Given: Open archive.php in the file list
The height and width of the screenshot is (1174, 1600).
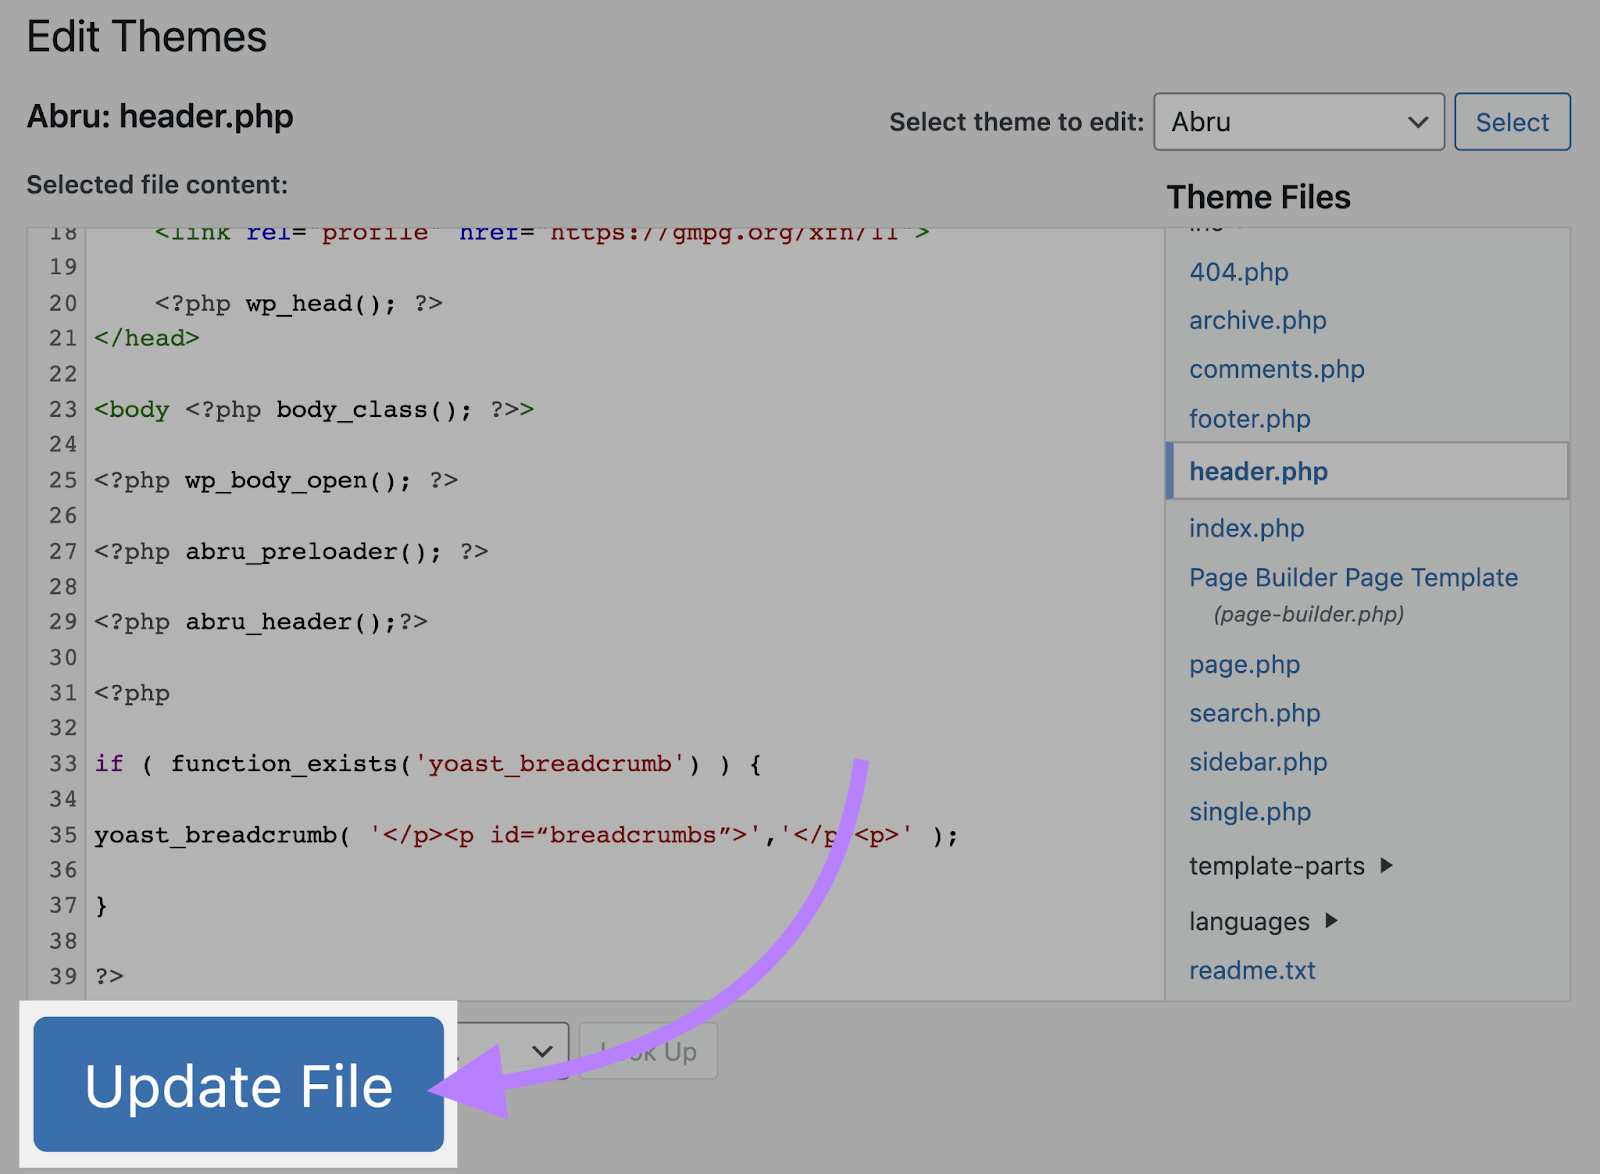Looking at the screenshot, I should pyautogui.click(x=1257, y=321).
